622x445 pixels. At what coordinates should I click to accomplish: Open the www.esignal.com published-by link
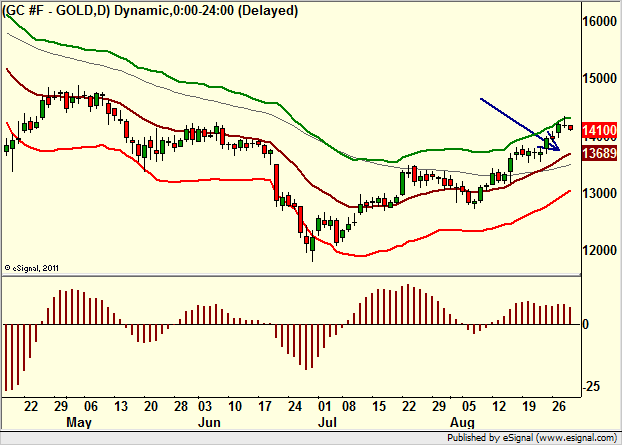pyautogui.click(x=576, y=438)
